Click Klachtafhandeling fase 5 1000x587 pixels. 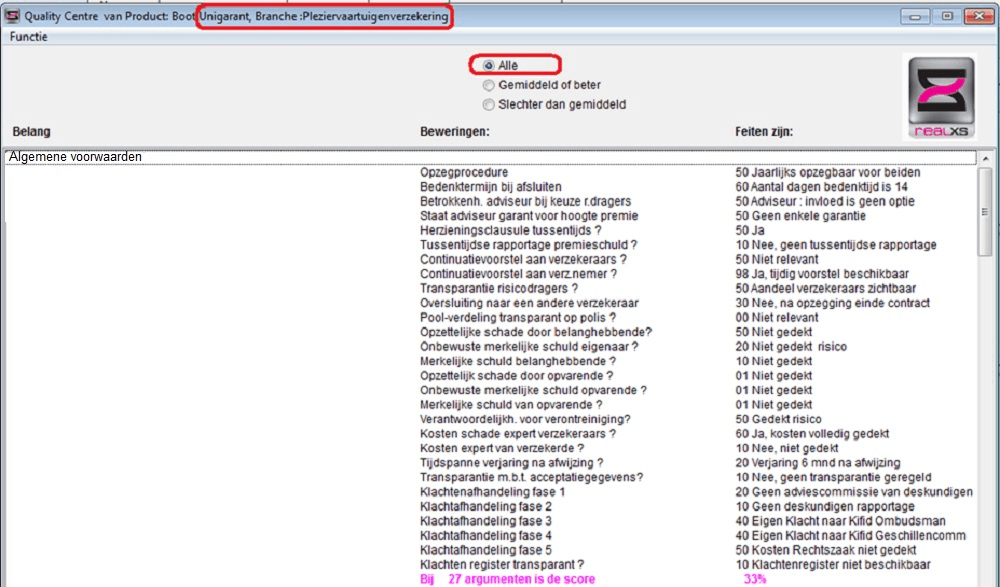[486, 551]
